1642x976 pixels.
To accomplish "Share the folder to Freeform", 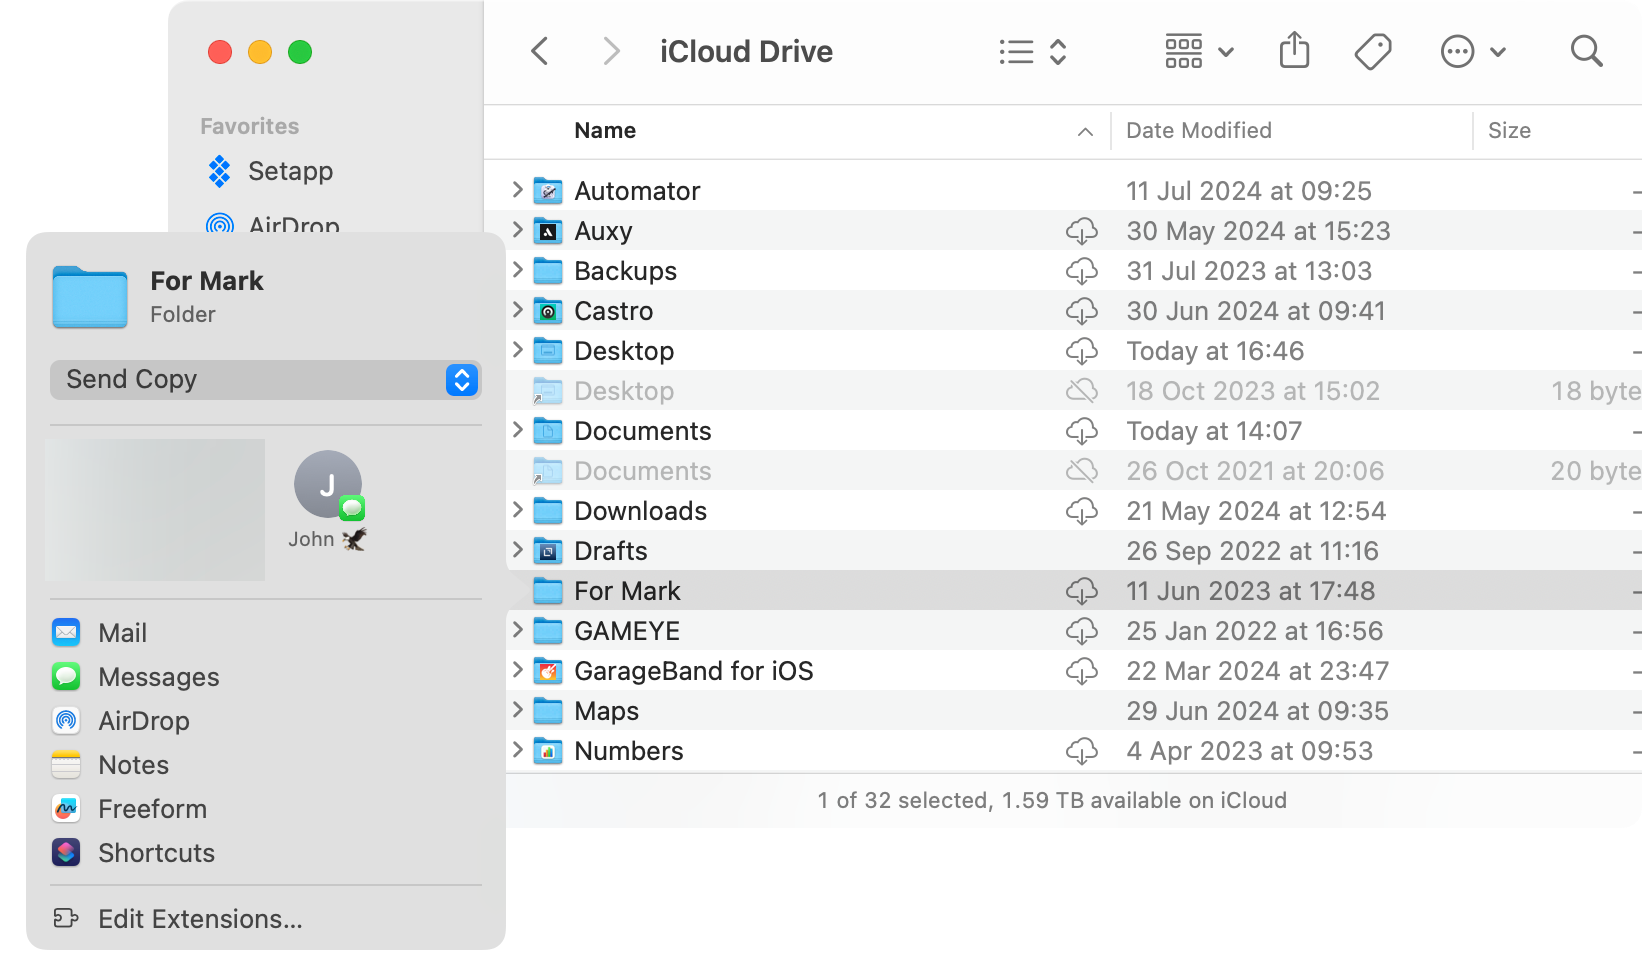I will coord(152,808).
